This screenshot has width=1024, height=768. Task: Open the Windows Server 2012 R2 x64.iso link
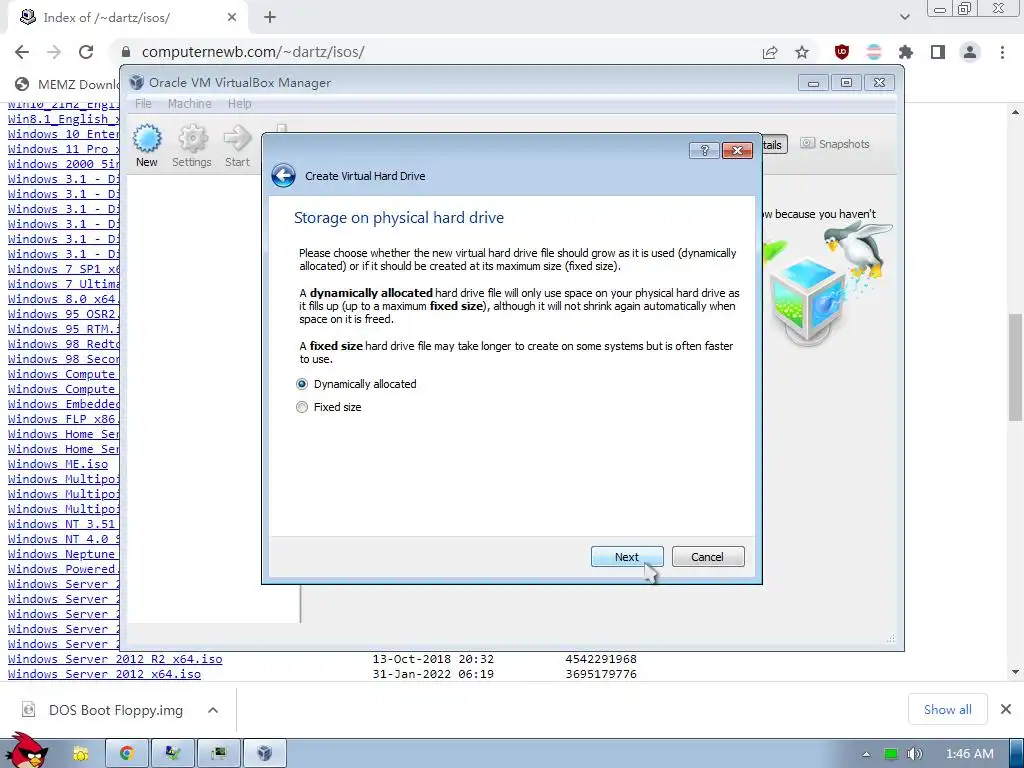(x=115, y=659)
